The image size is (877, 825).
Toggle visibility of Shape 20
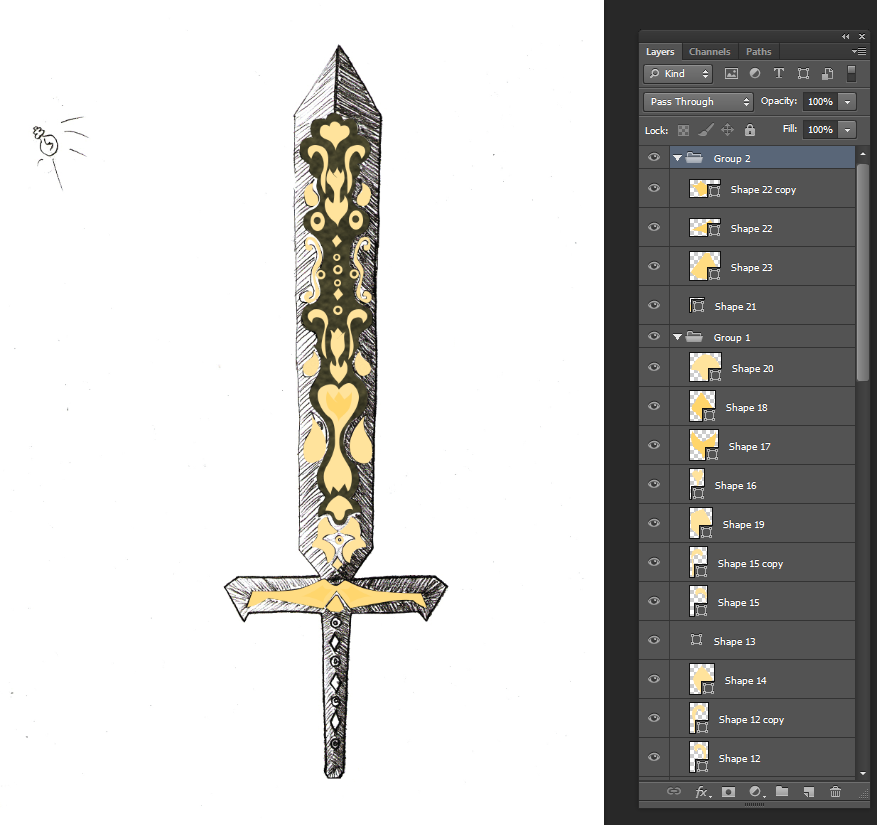pyautogui.click(x=654, y=367)
